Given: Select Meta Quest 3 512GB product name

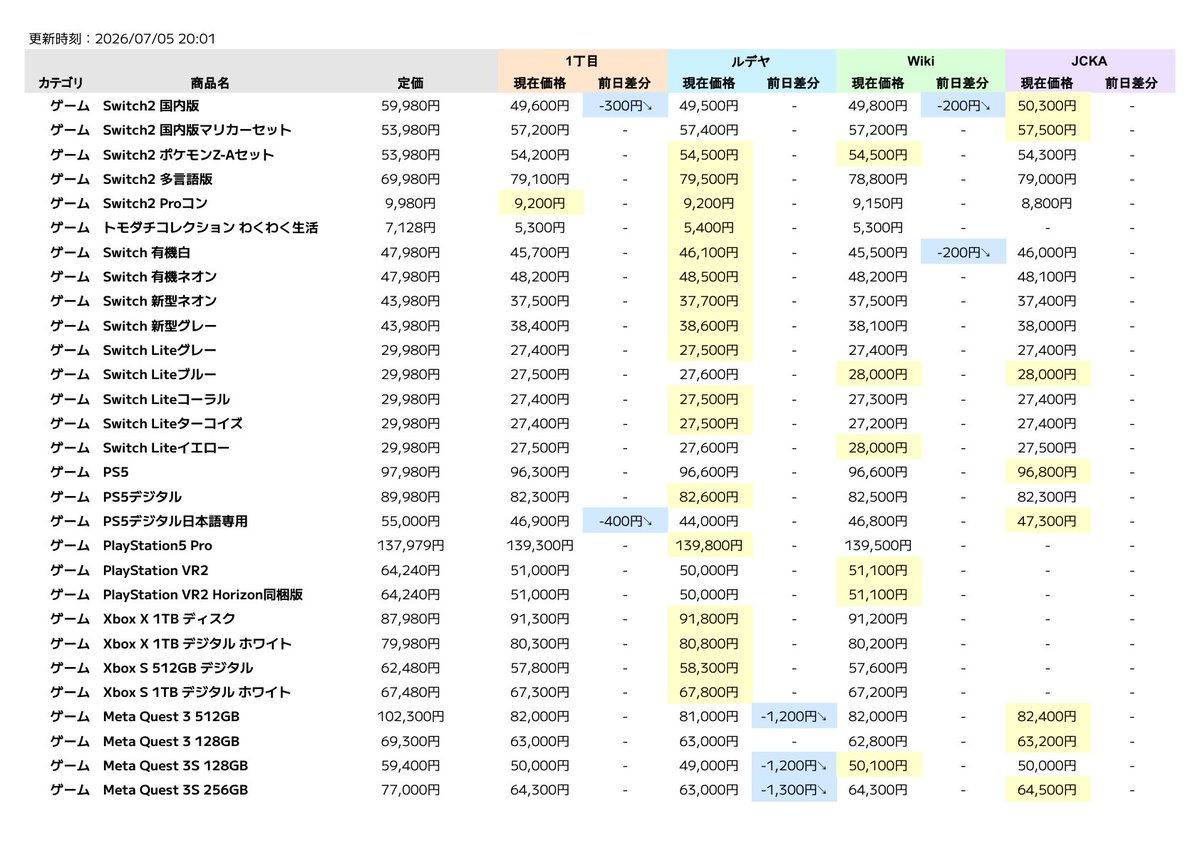Looking at the screenshot, I should (x=171, y=717).
